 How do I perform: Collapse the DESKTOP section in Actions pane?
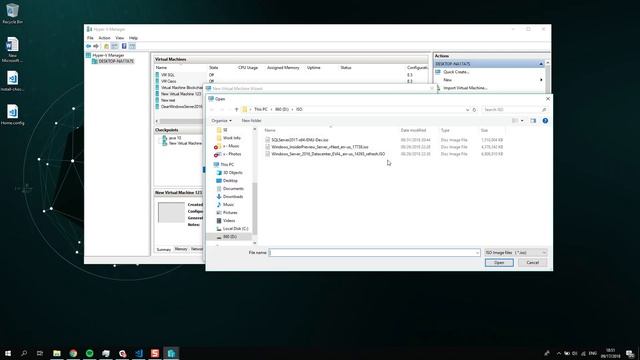[541, 64]
